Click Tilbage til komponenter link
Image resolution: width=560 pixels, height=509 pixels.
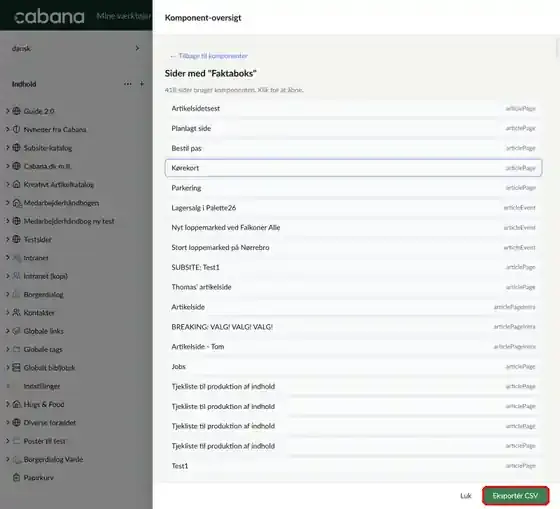(209, 56)
